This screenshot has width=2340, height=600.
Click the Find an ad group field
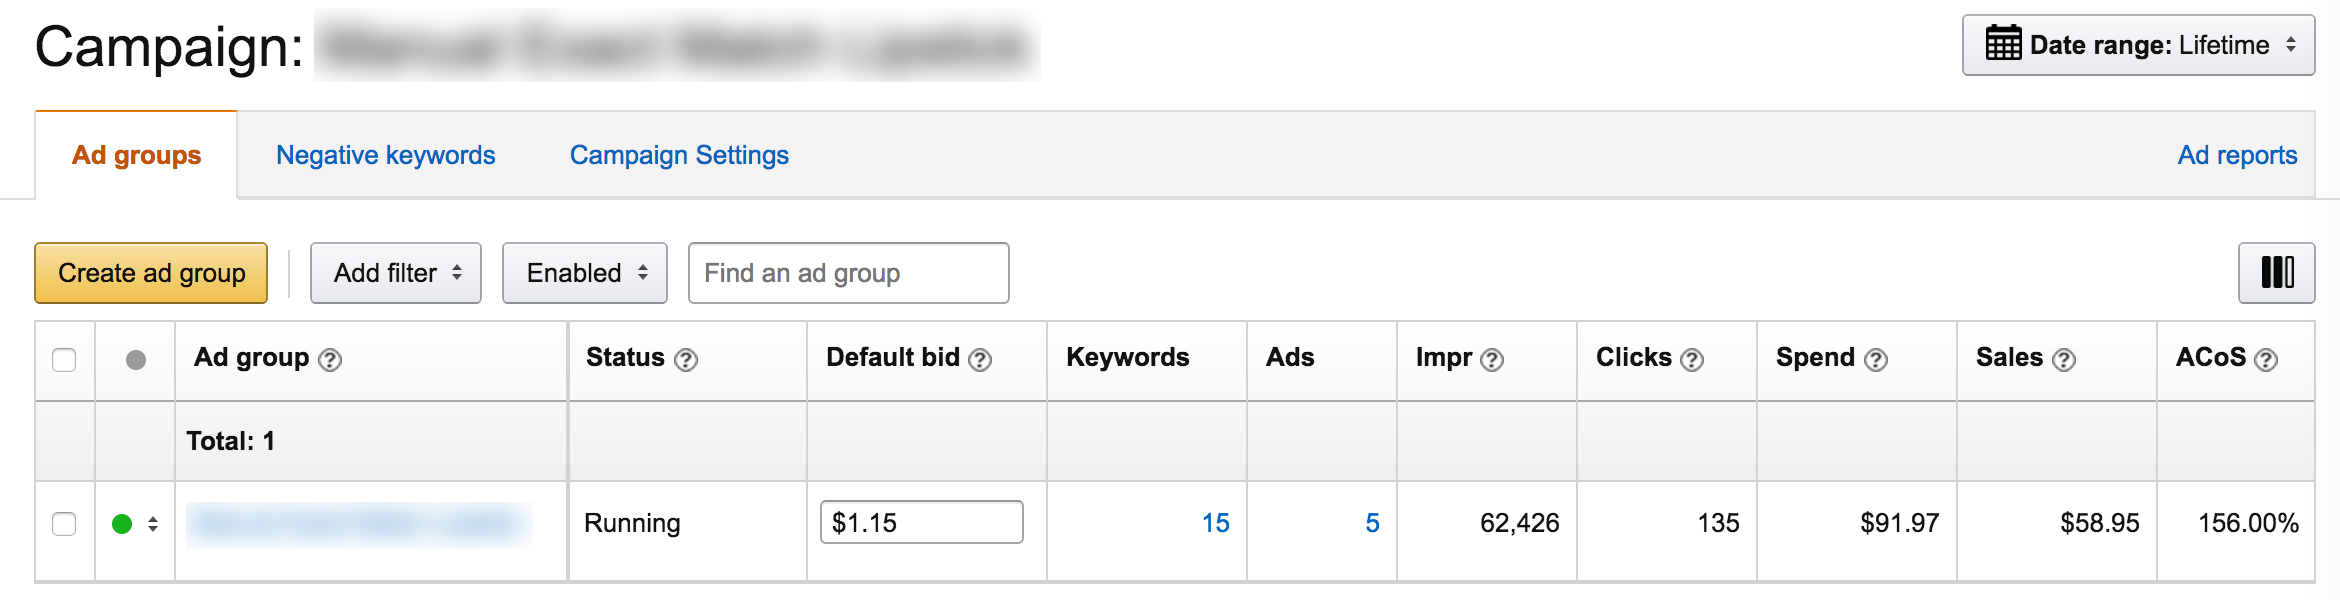[x=848, y=272]
